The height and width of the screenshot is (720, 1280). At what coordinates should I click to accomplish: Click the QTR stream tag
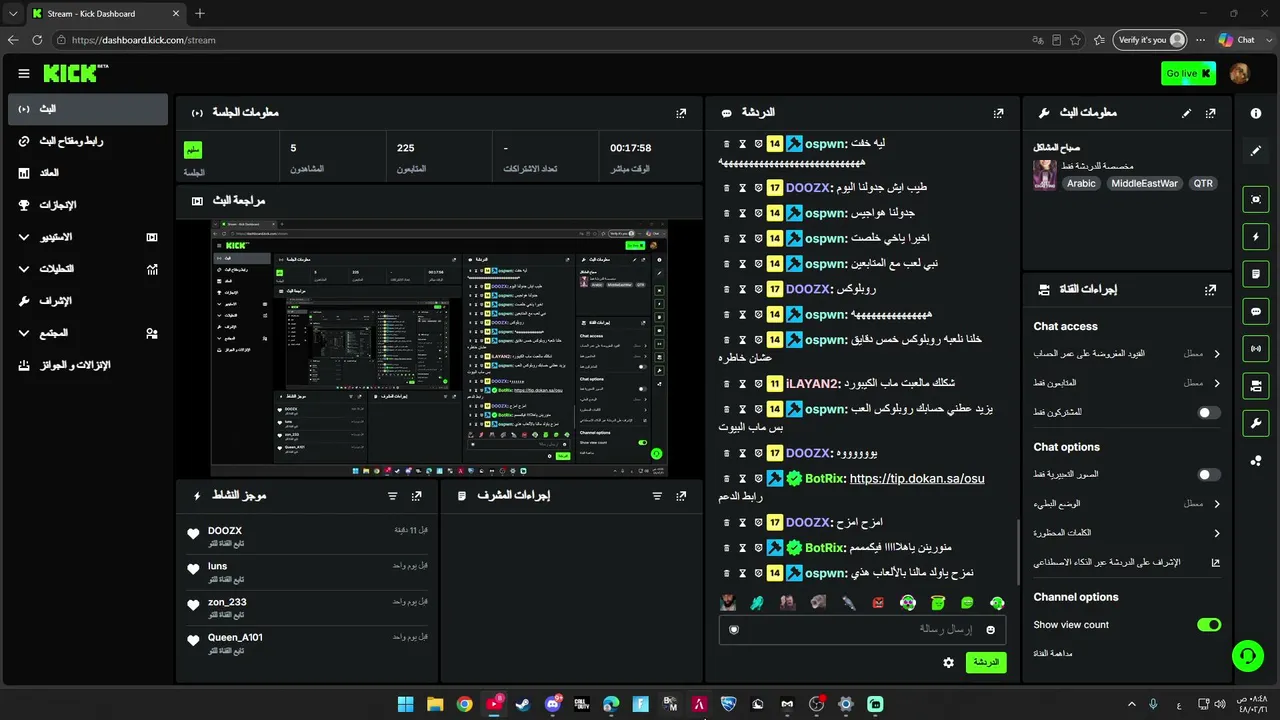1203,184
